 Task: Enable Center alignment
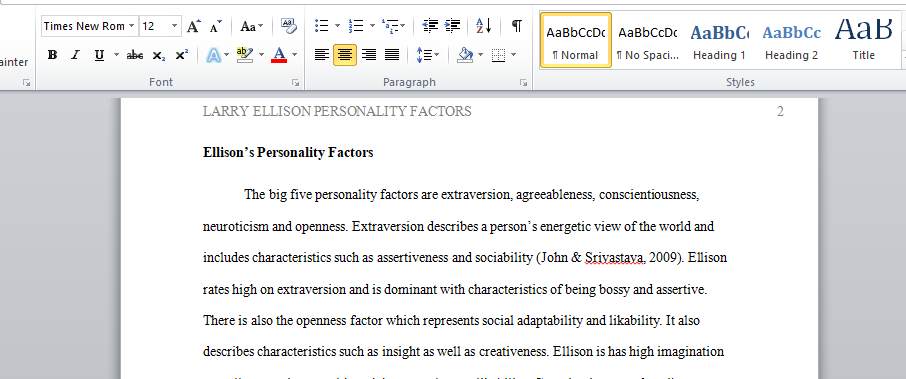[x=345, y=55]
